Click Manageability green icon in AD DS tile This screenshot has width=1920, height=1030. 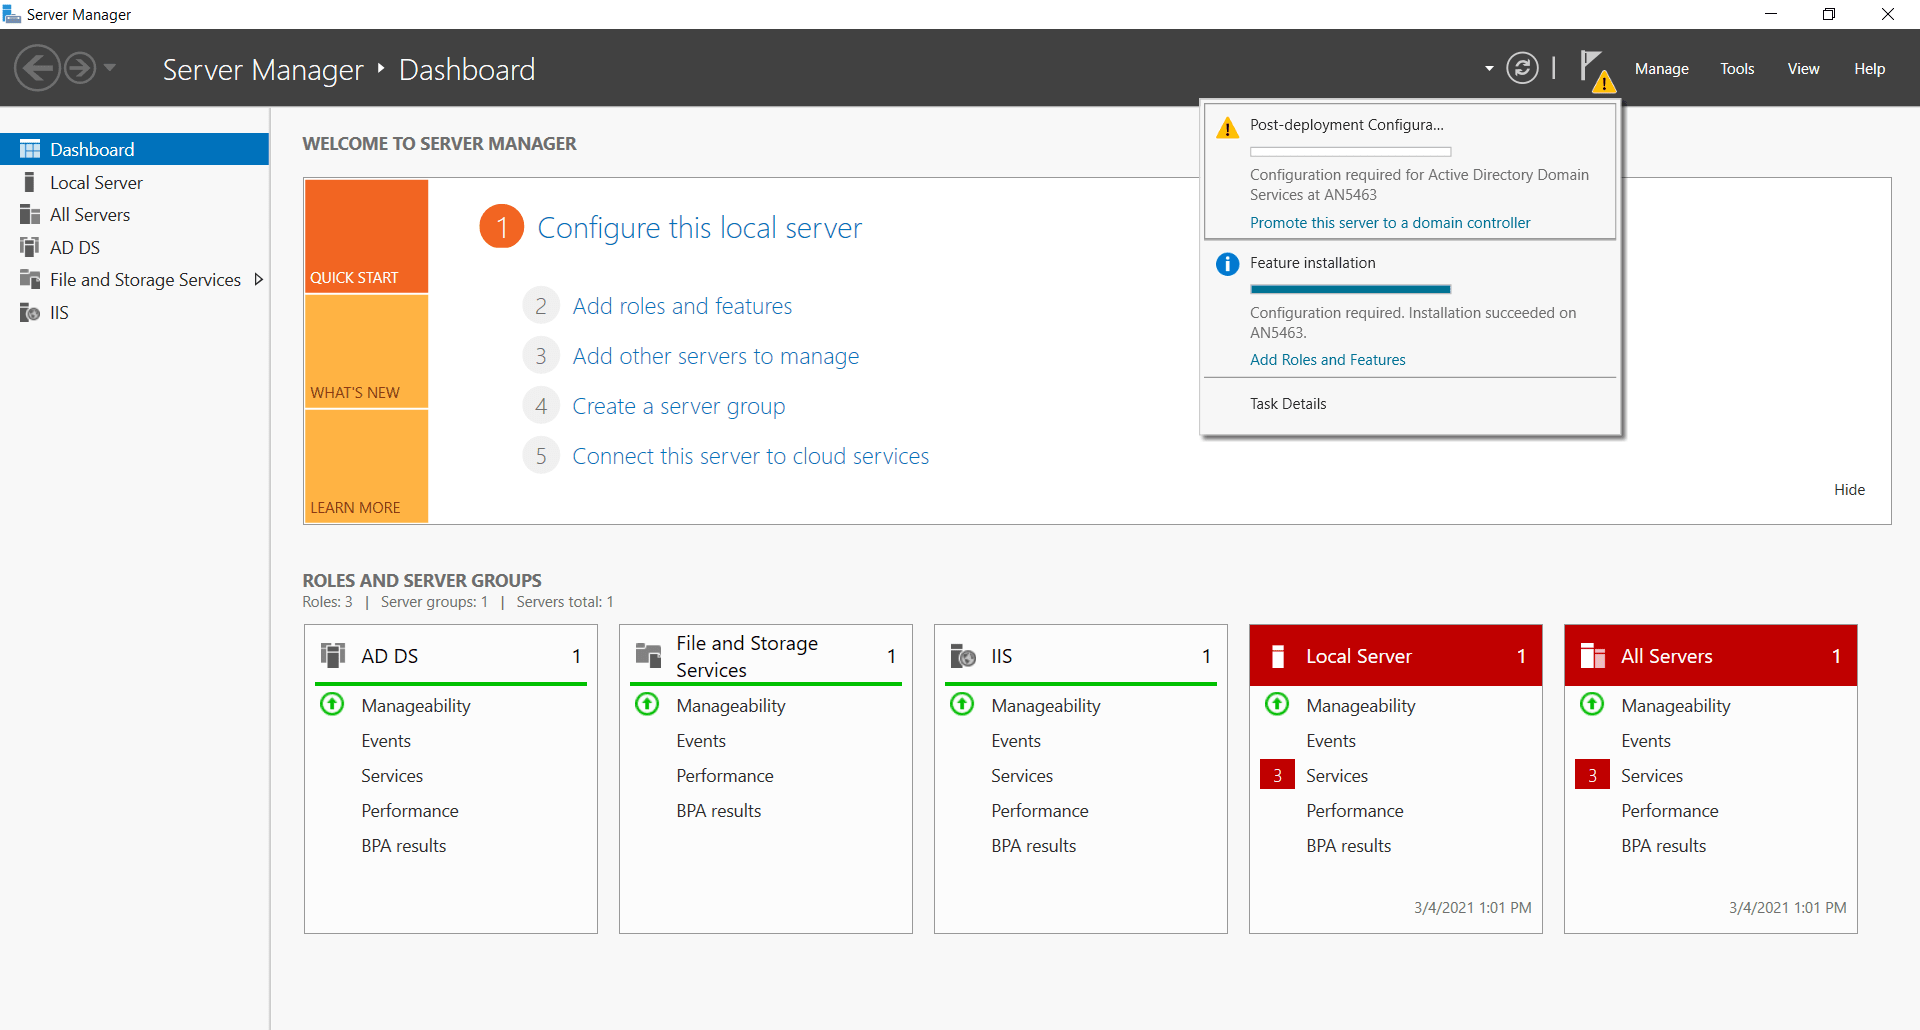[x=332, y=704]
